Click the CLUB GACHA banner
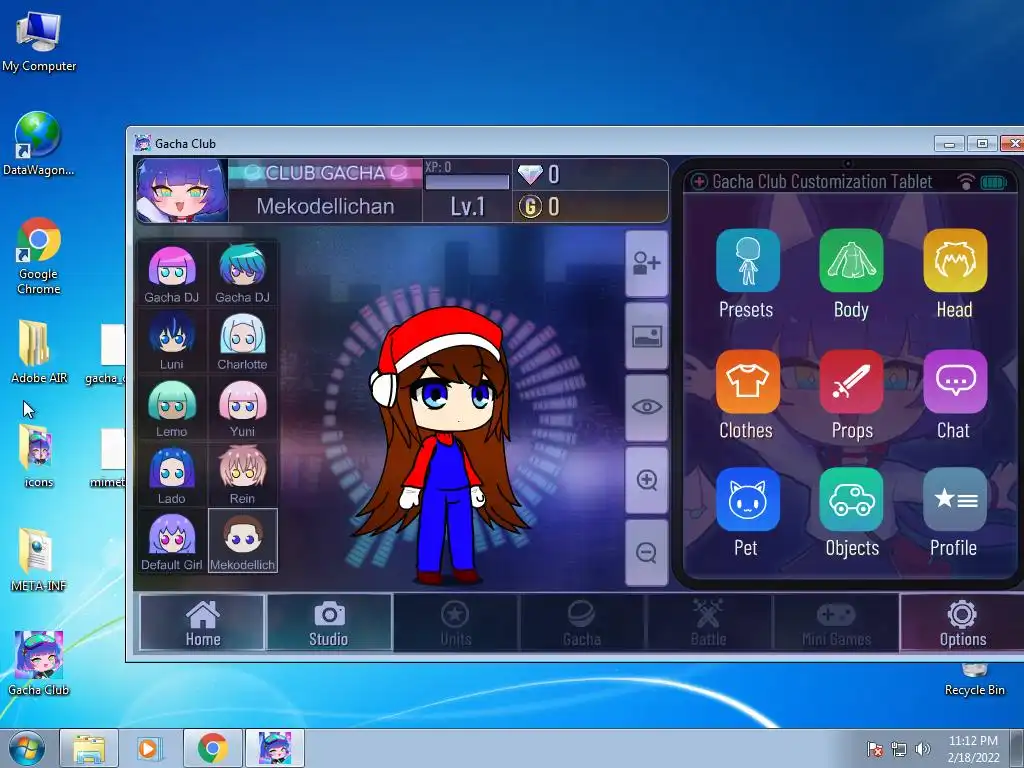Image resolution: width=1024 pixels, height=768 pixels. click(x=325, y=173)
